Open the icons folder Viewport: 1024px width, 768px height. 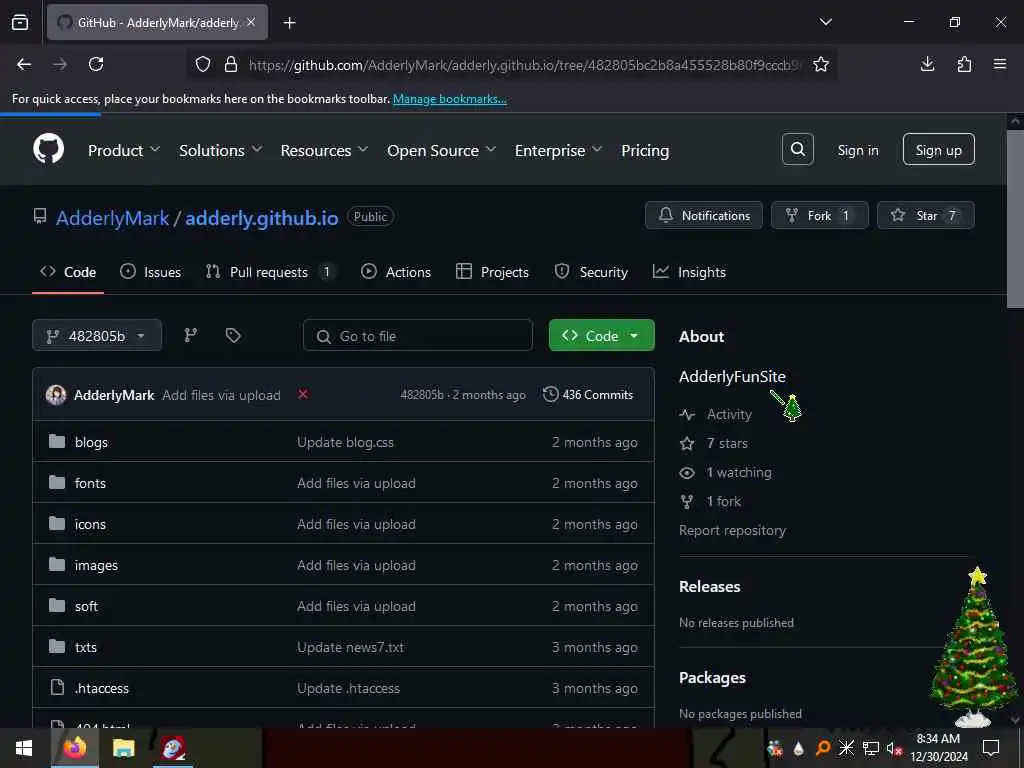pyautogui.click(x=89, y=524)
